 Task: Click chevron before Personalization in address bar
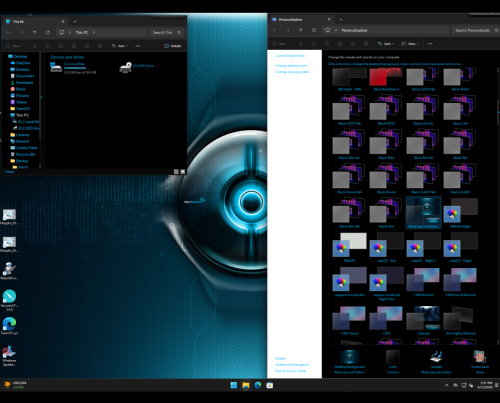pyautogui.click(x=336, y=30)
